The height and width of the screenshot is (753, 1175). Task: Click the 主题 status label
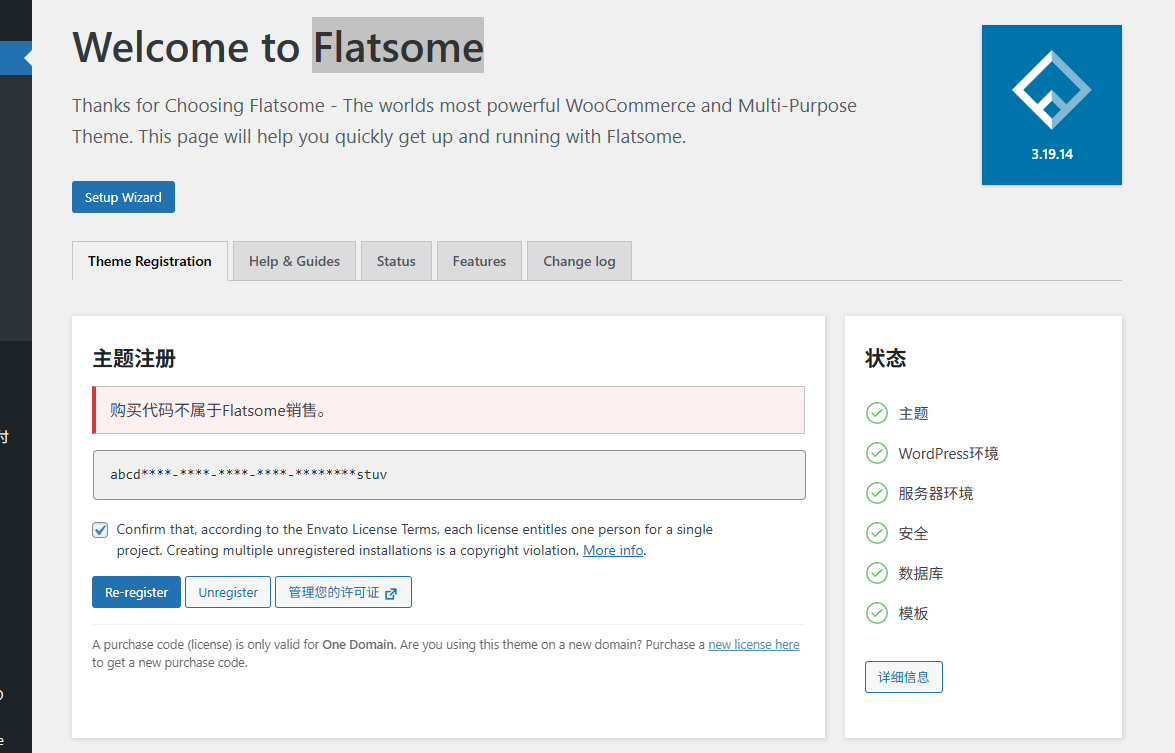click(x=913, y=414)
